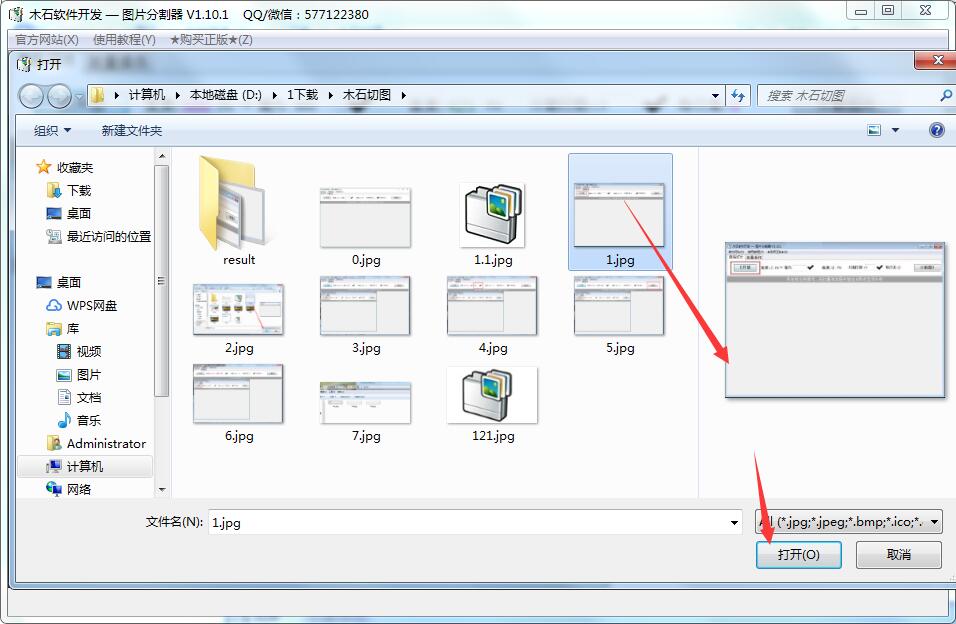The width and height of the screenshot is (956, 624).
Task: Expand address bar history dropdown
Action: click(715, 96)
